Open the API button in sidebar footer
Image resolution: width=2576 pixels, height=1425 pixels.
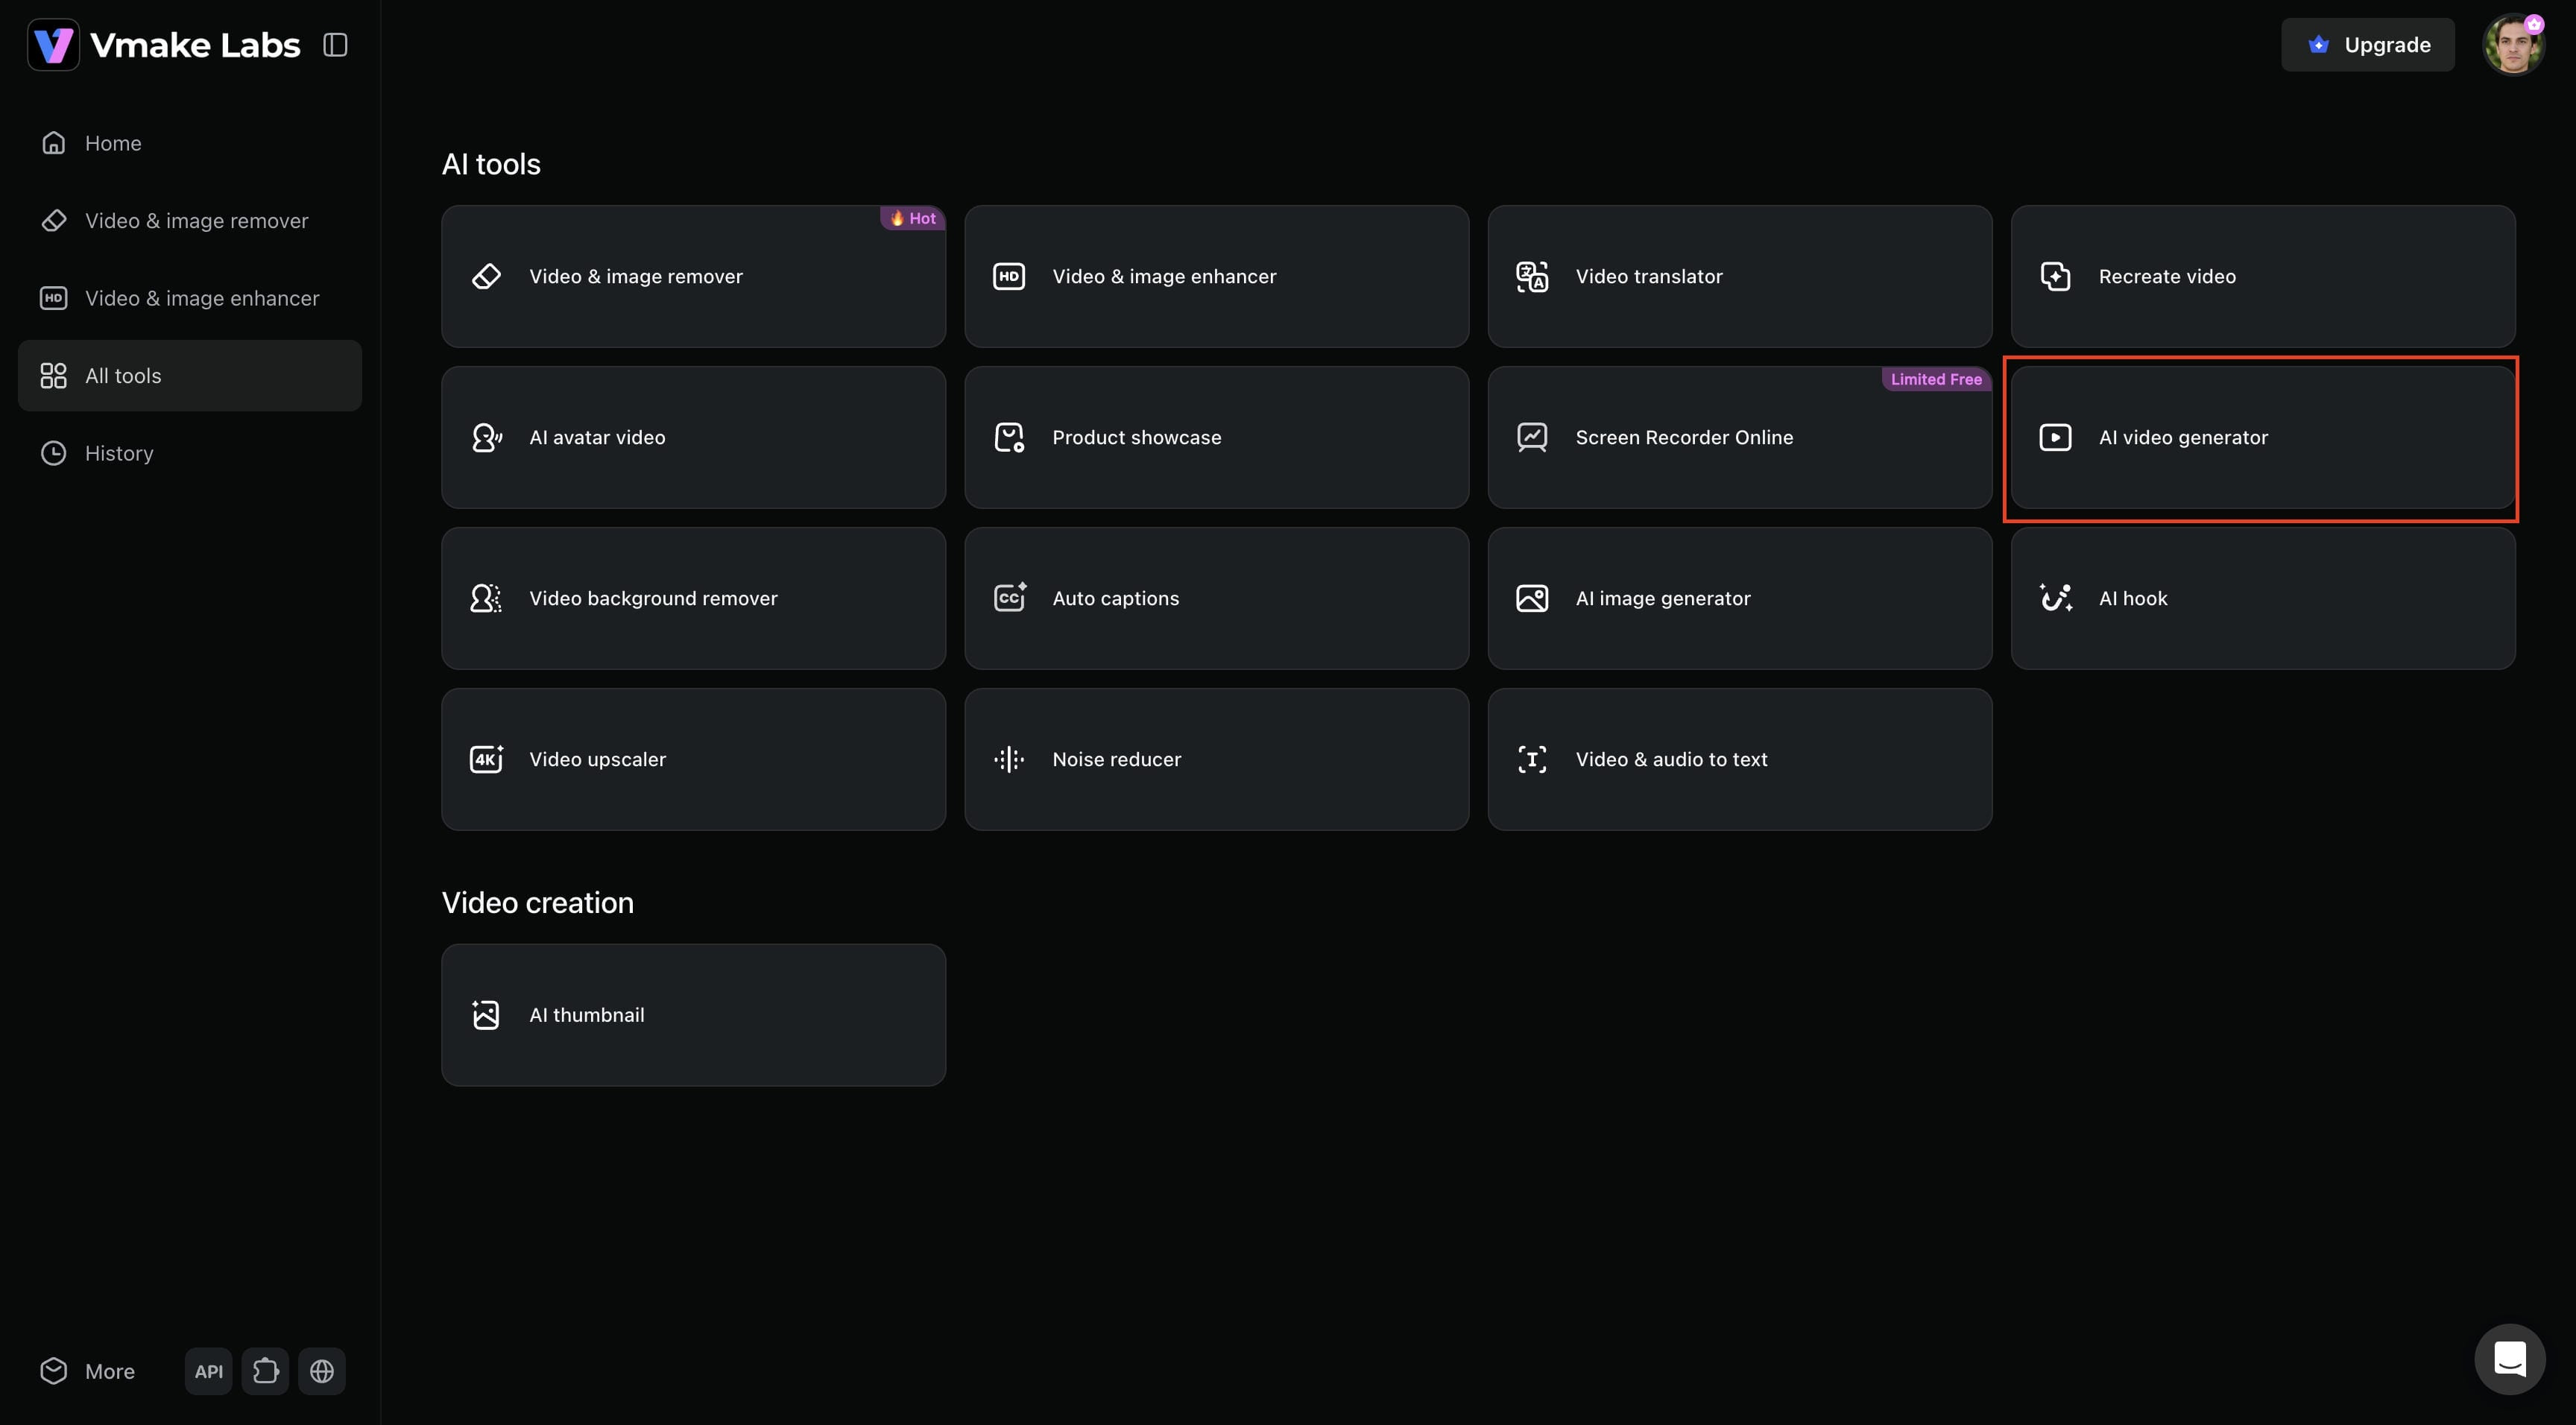coord(209,1371)
